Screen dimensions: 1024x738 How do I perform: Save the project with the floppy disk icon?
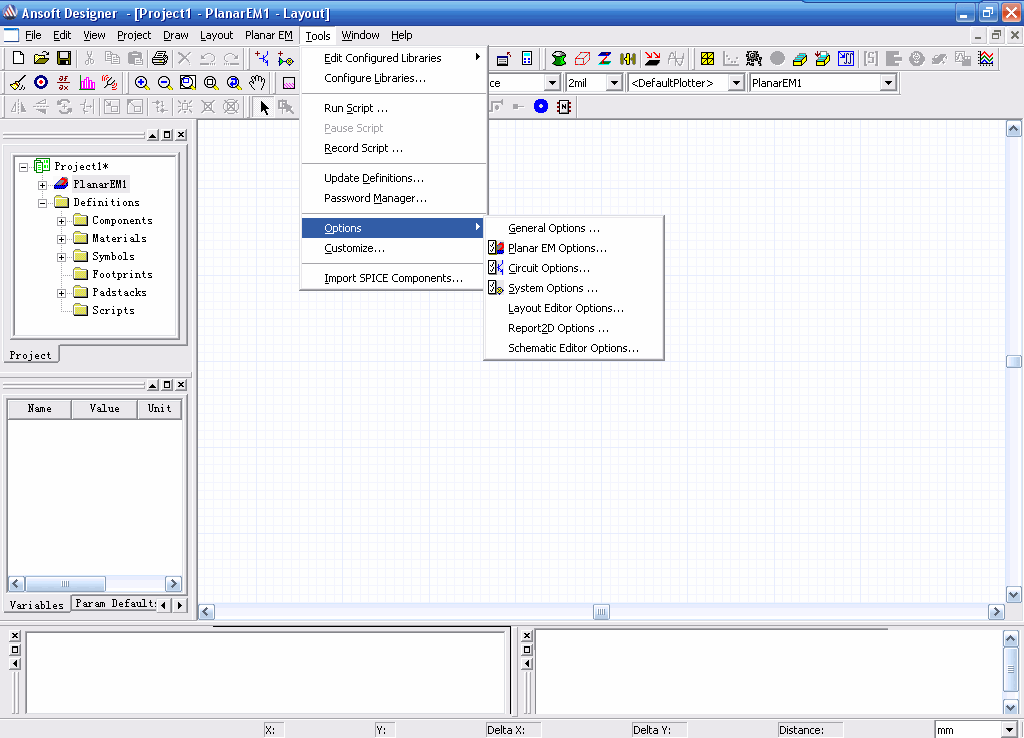64,59
